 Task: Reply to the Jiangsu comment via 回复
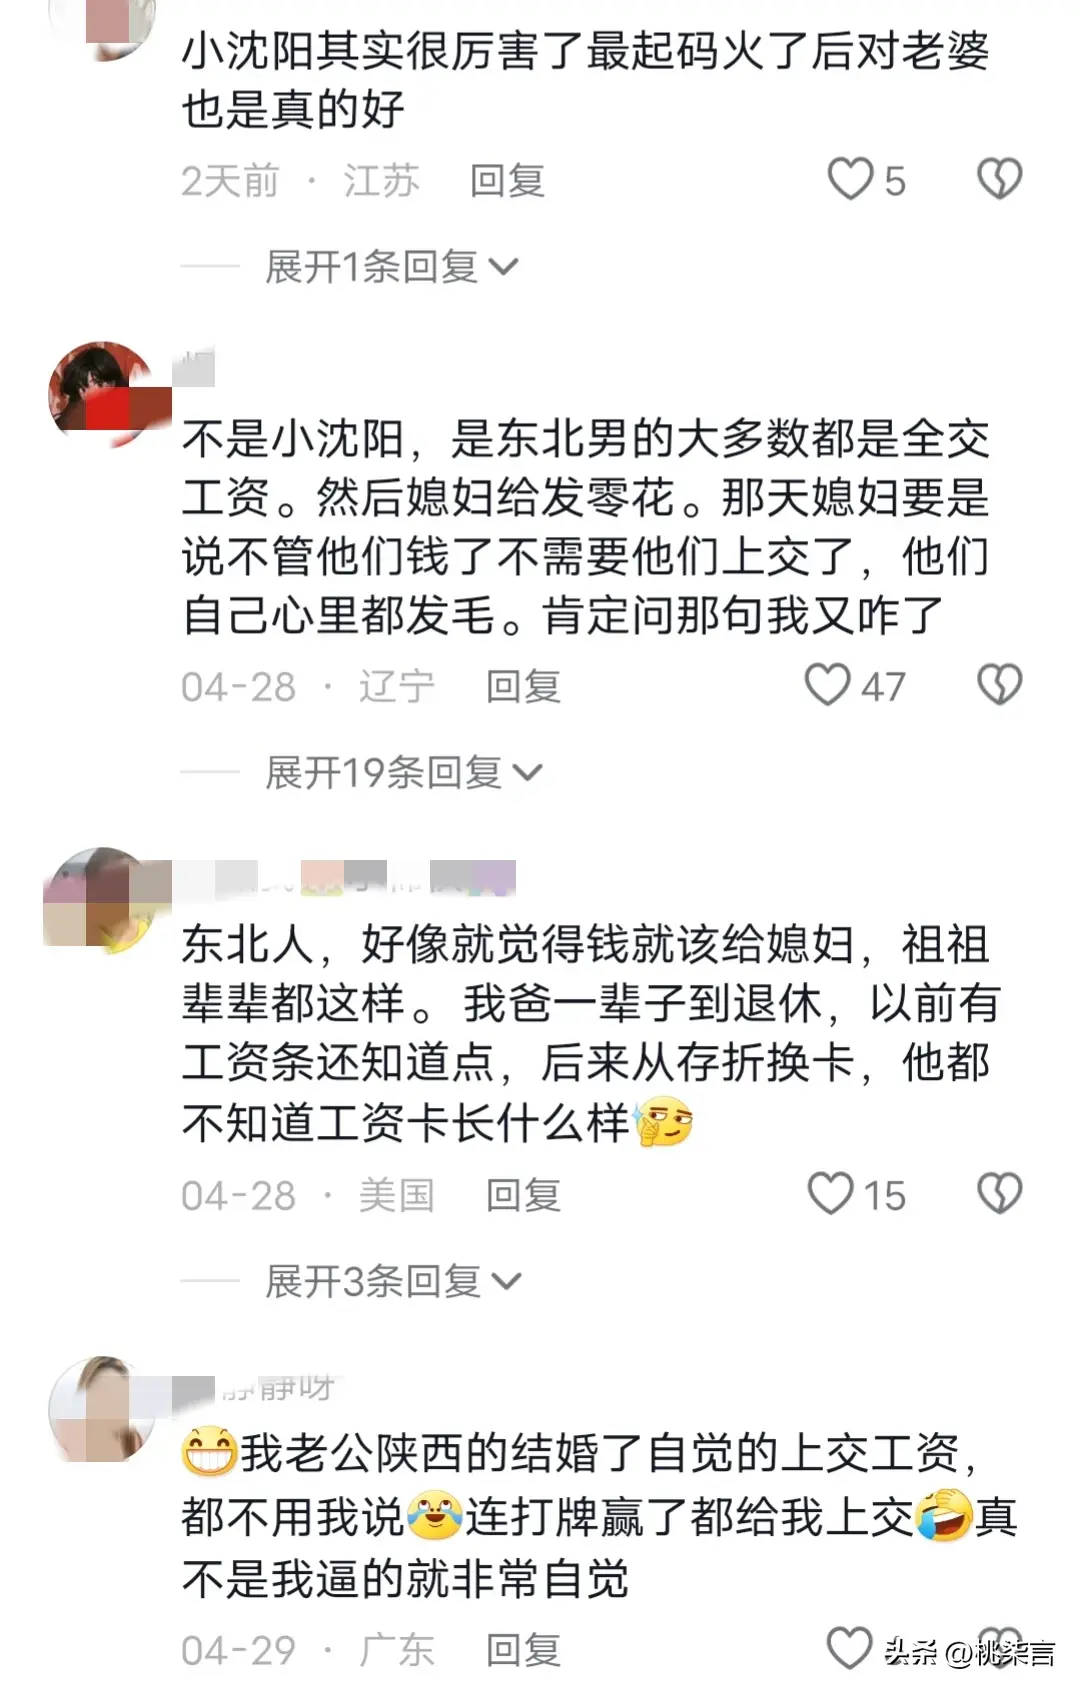click(x=507, y=181)
